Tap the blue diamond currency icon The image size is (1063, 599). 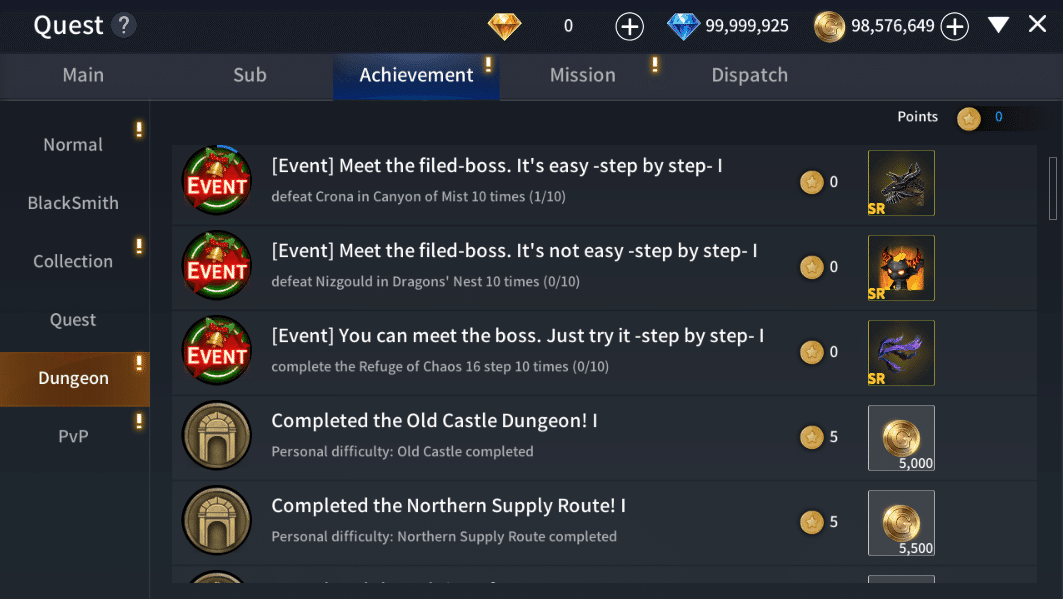[683, 26]
